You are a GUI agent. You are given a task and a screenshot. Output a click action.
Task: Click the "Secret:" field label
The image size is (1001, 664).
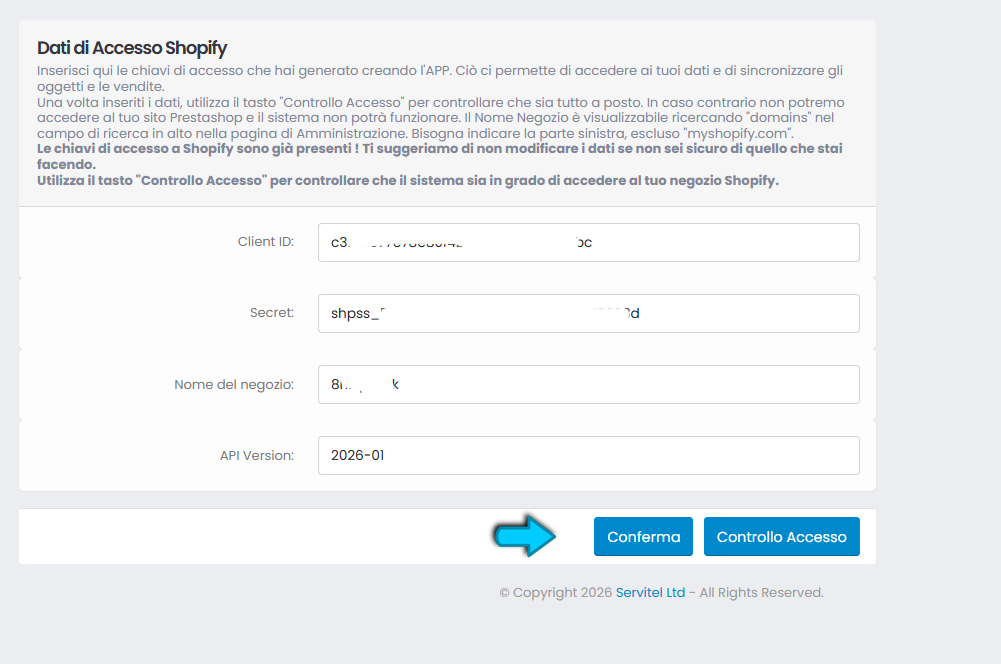click(x=272, y=312)
